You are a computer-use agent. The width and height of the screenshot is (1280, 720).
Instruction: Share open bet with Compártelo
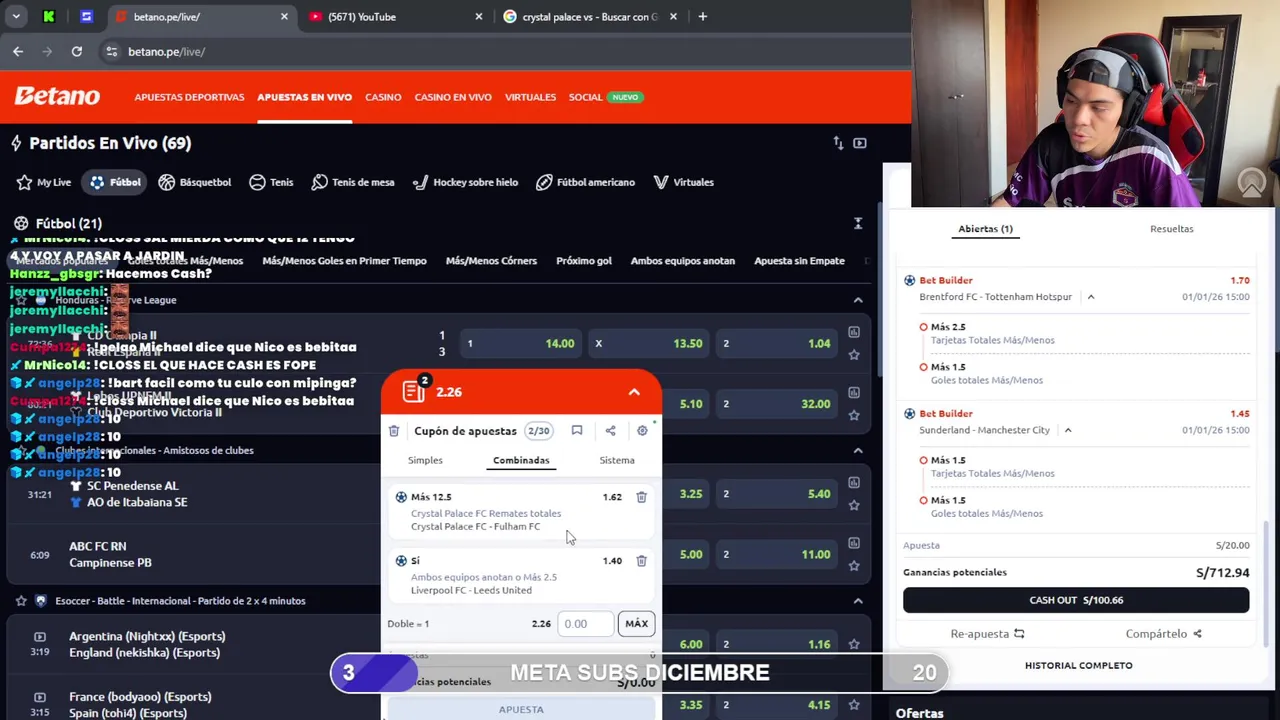(x=1163, y=633)
